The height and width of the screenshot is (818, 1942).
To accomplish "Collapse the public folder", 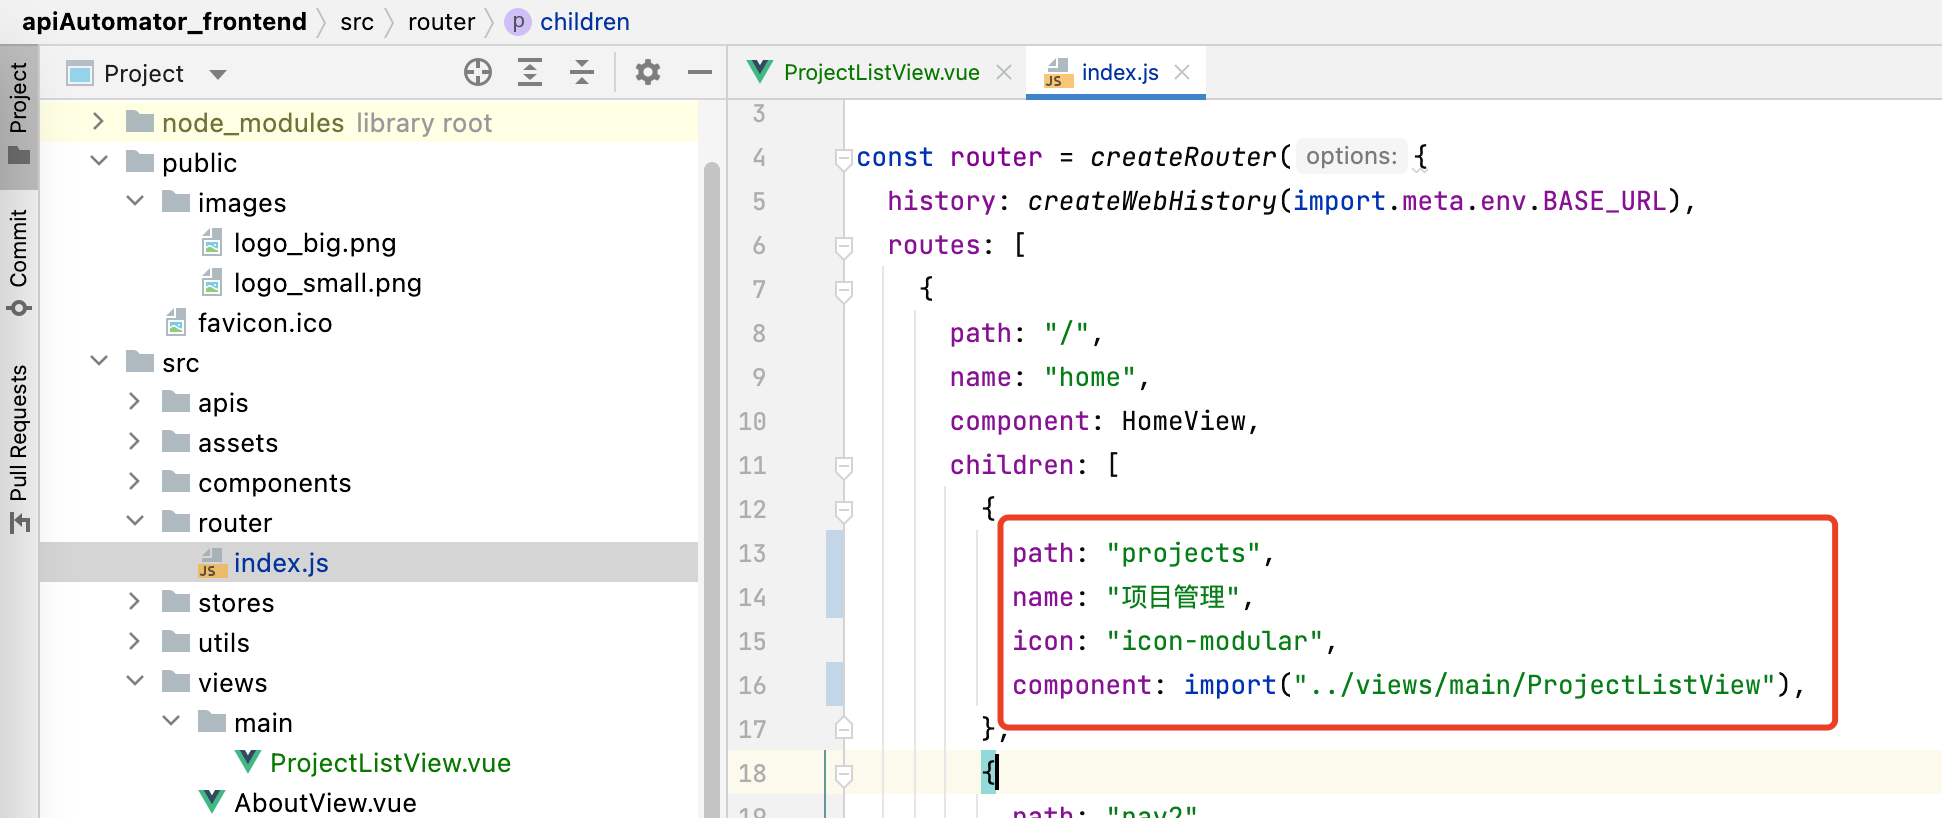I will pos(99,161).
